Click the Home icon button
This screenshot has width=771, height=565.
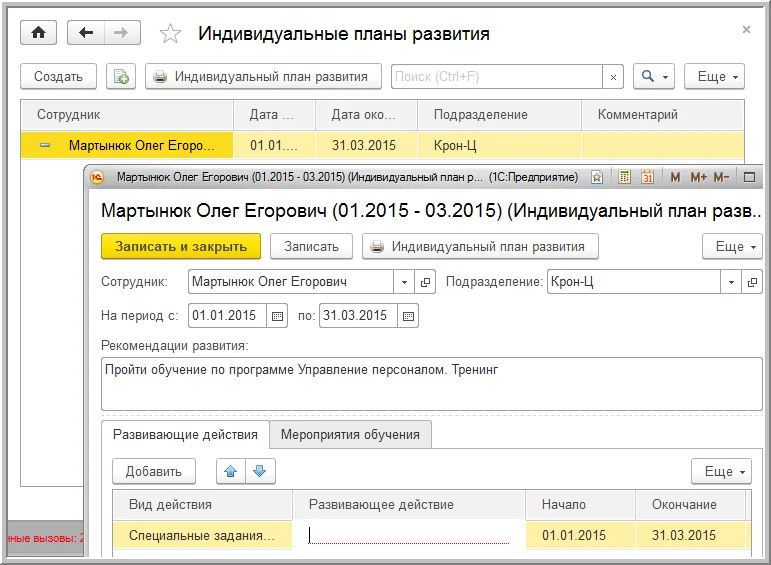pyautogui.click(x=39, y=33)
